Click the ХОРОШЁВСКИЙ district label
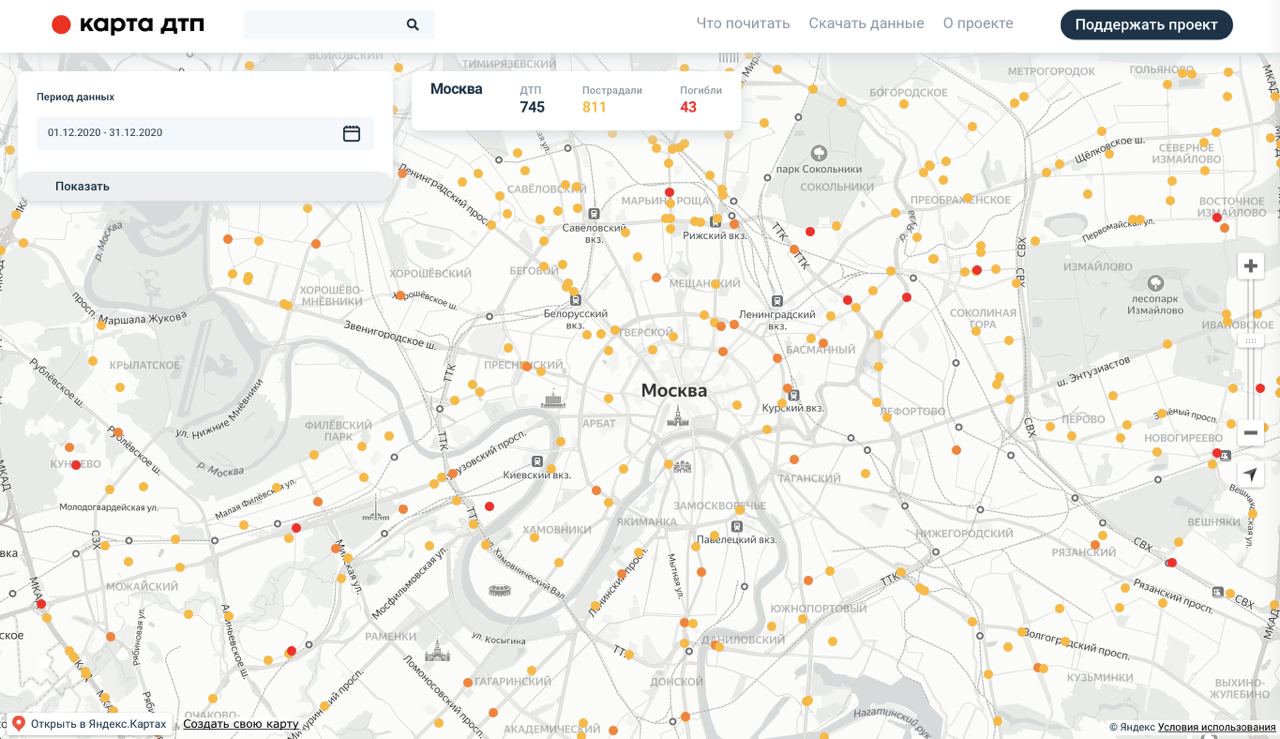 [430, 273]
